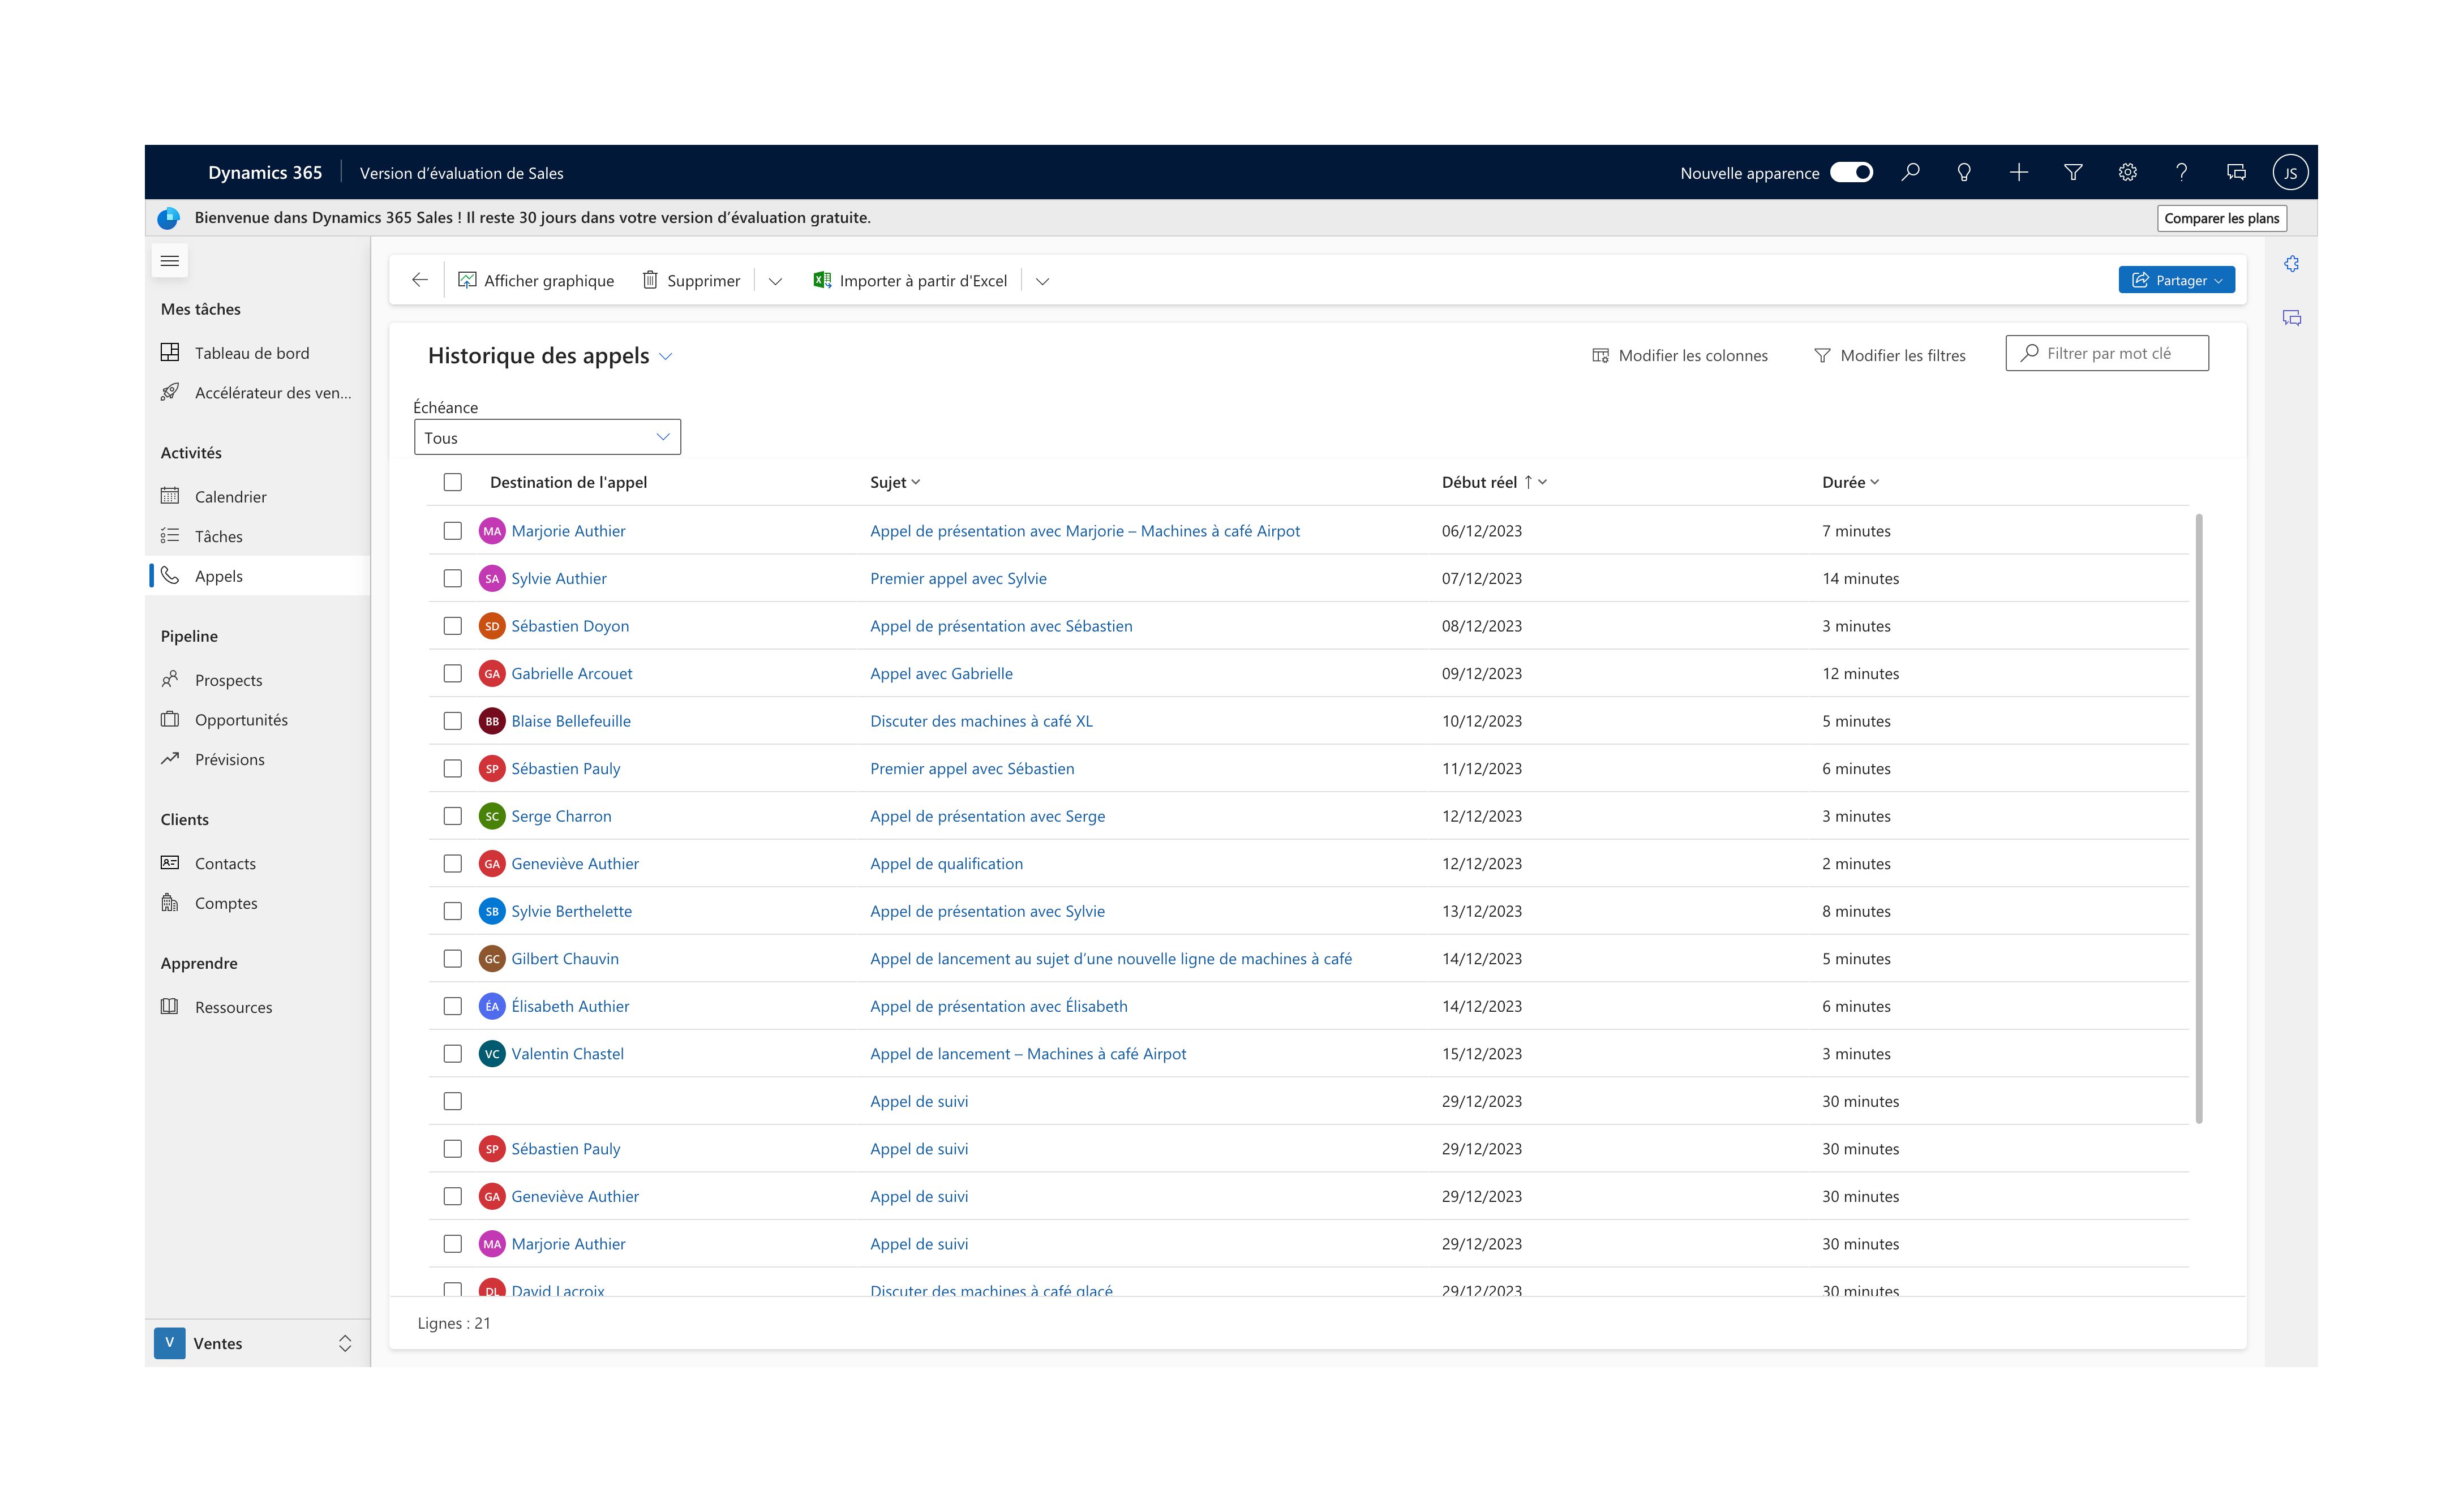Open the search magnifier in top bar
The image size is (2463, 1512).
tap(1910, 172)
